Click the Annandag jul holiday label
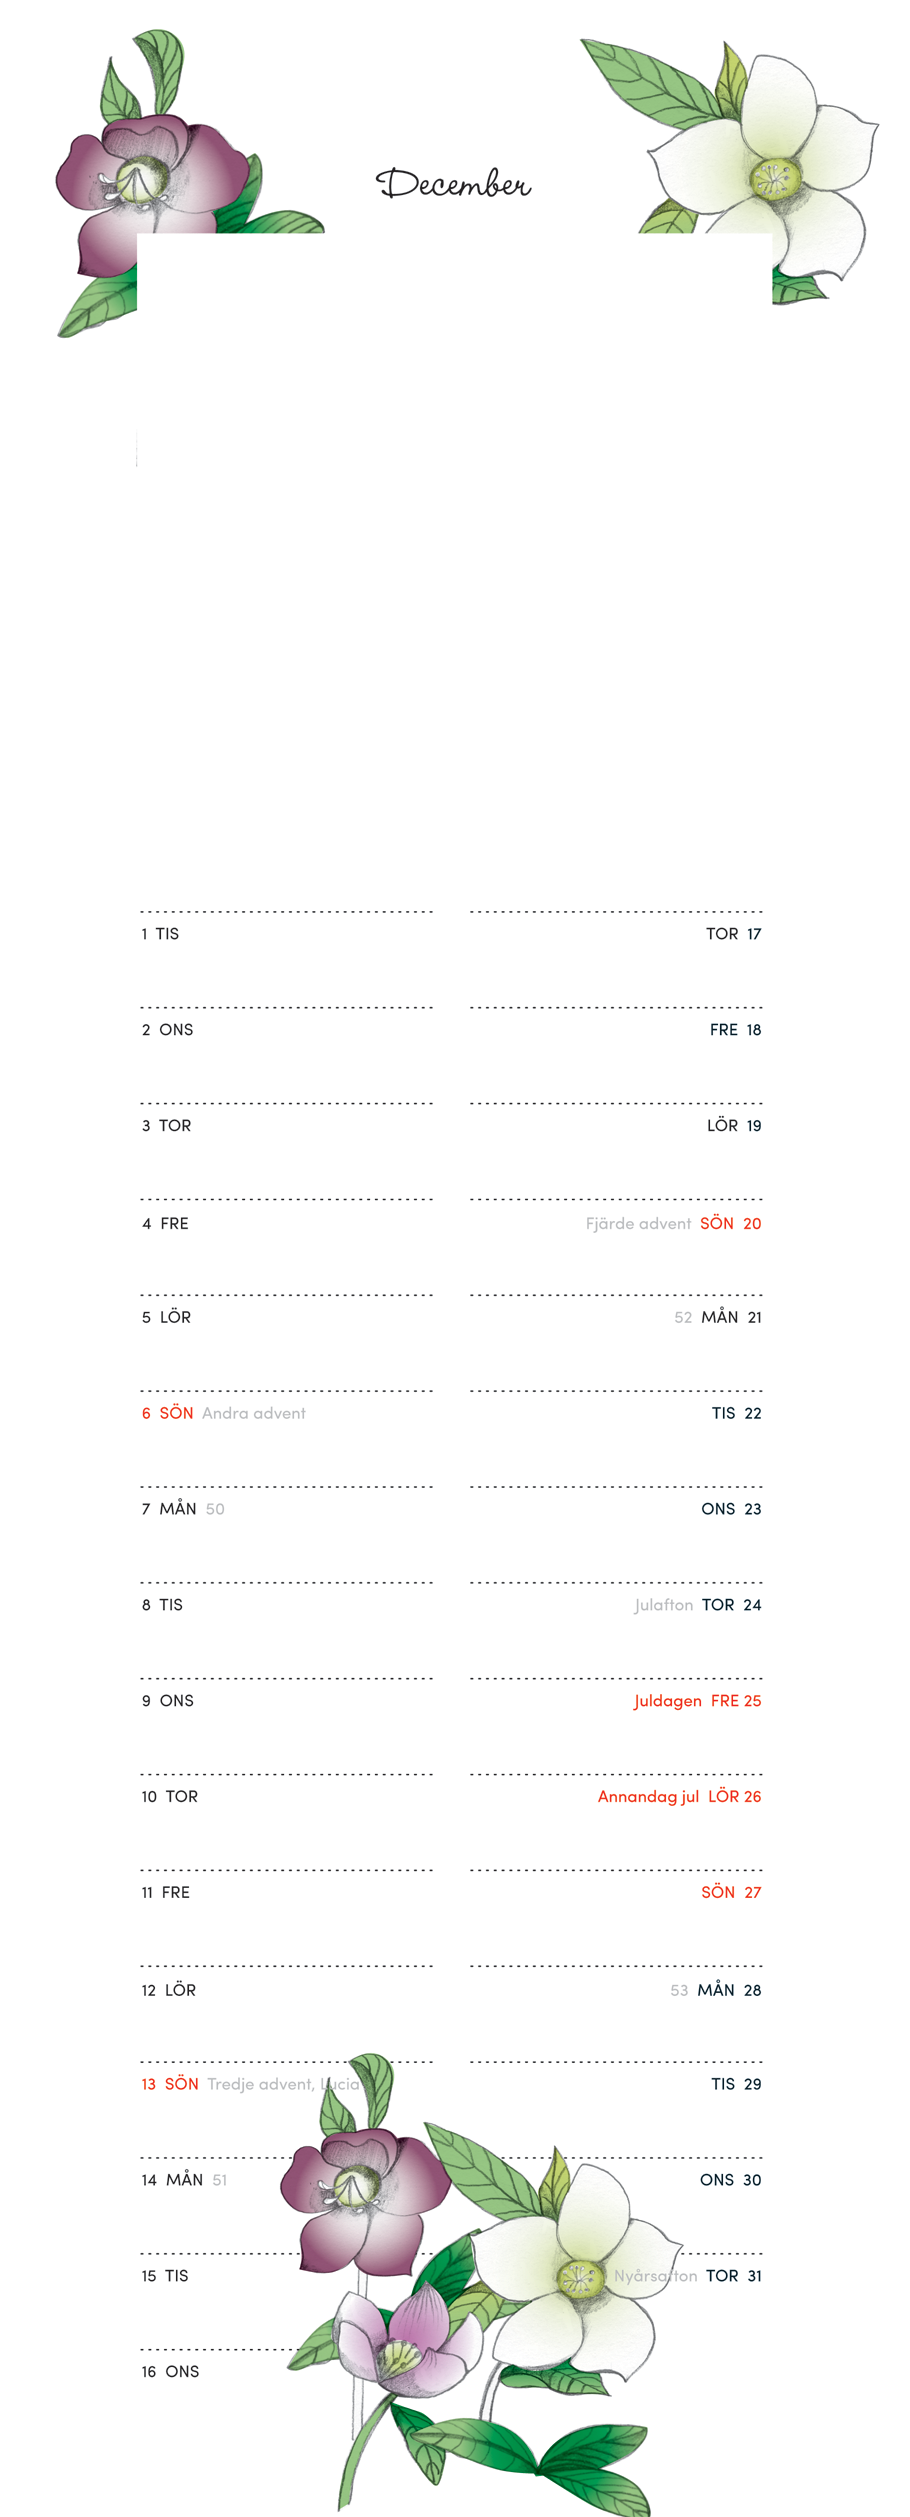The image size is (910, 2517). coord(648,1797)
